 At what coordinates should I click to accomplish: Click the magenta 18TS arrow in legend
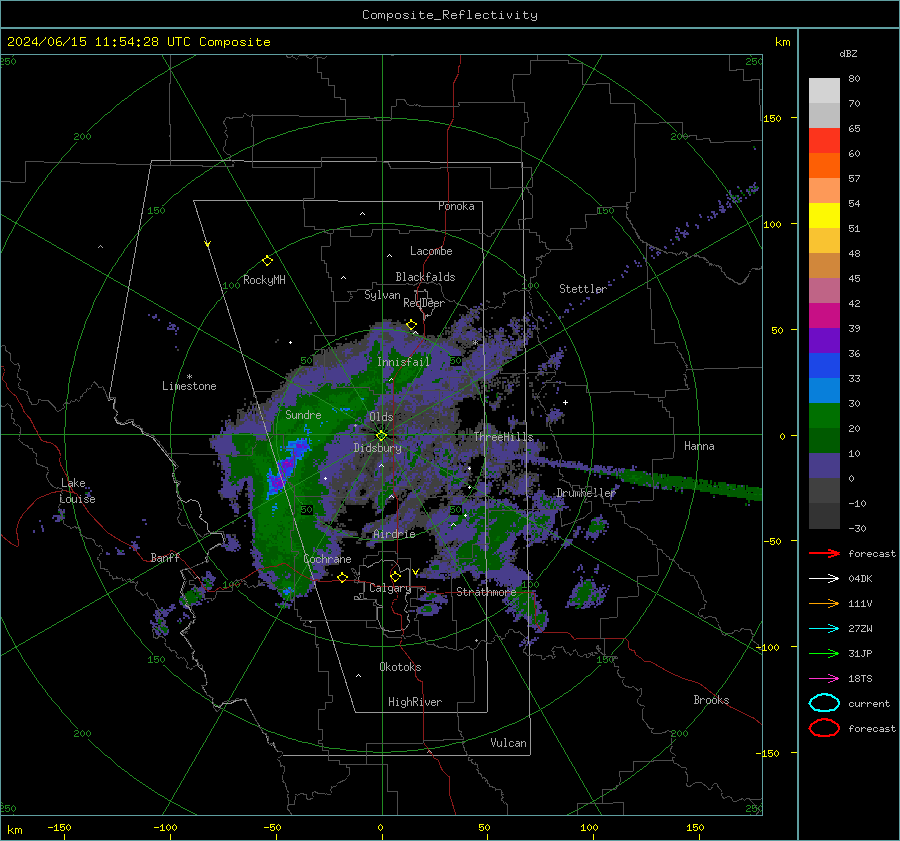click(x=824, y=679)
